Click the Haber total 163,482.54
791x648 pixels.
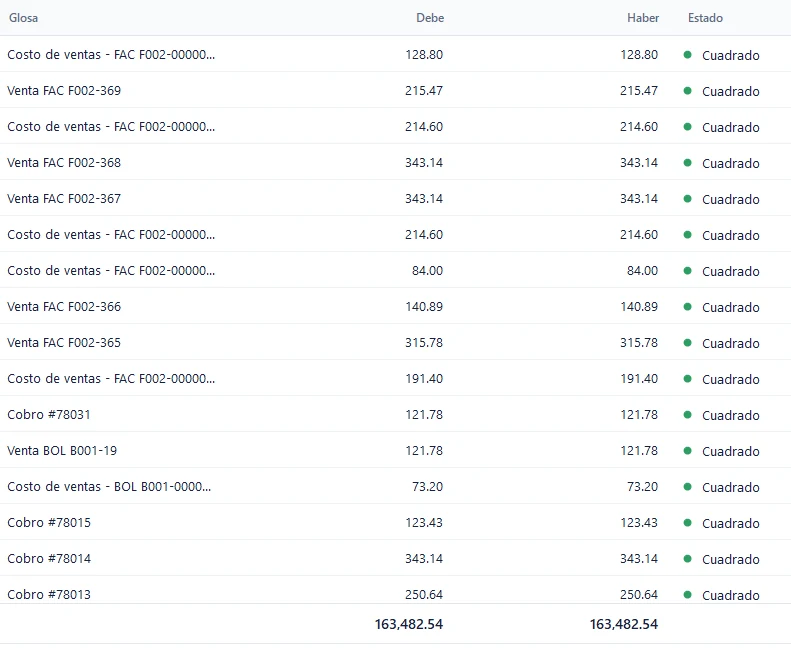(624, 624)
